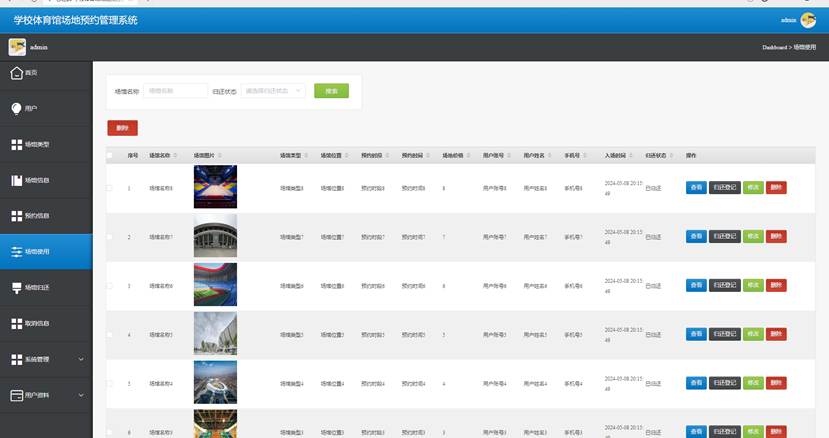This screenshot has width=829, height=438.
Task: Click 归还登记 button in row 序号 4
Action: 725,334
